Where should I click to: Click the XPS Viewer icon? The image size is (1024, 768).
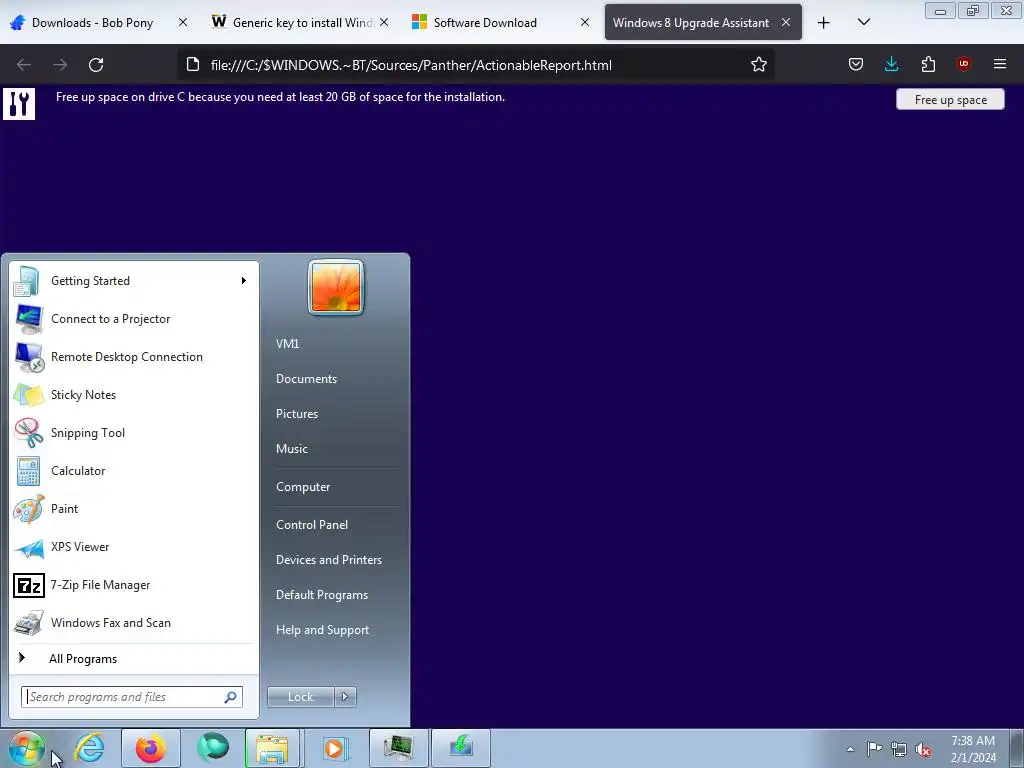[x=29, y=547]
